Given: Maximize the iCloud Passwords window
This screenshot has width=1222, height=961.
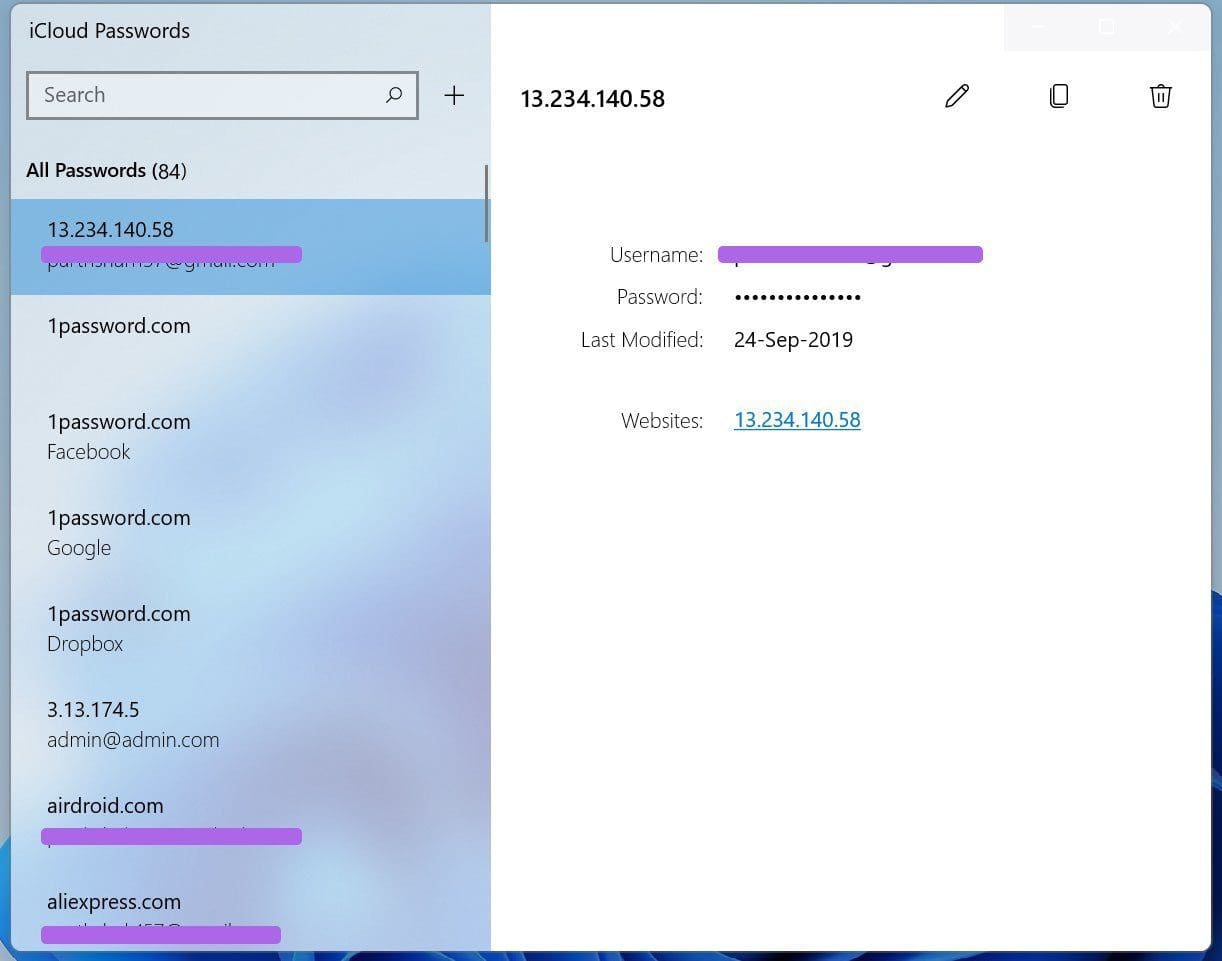Looking at the screenshot, I should (x=1107, y=28).
